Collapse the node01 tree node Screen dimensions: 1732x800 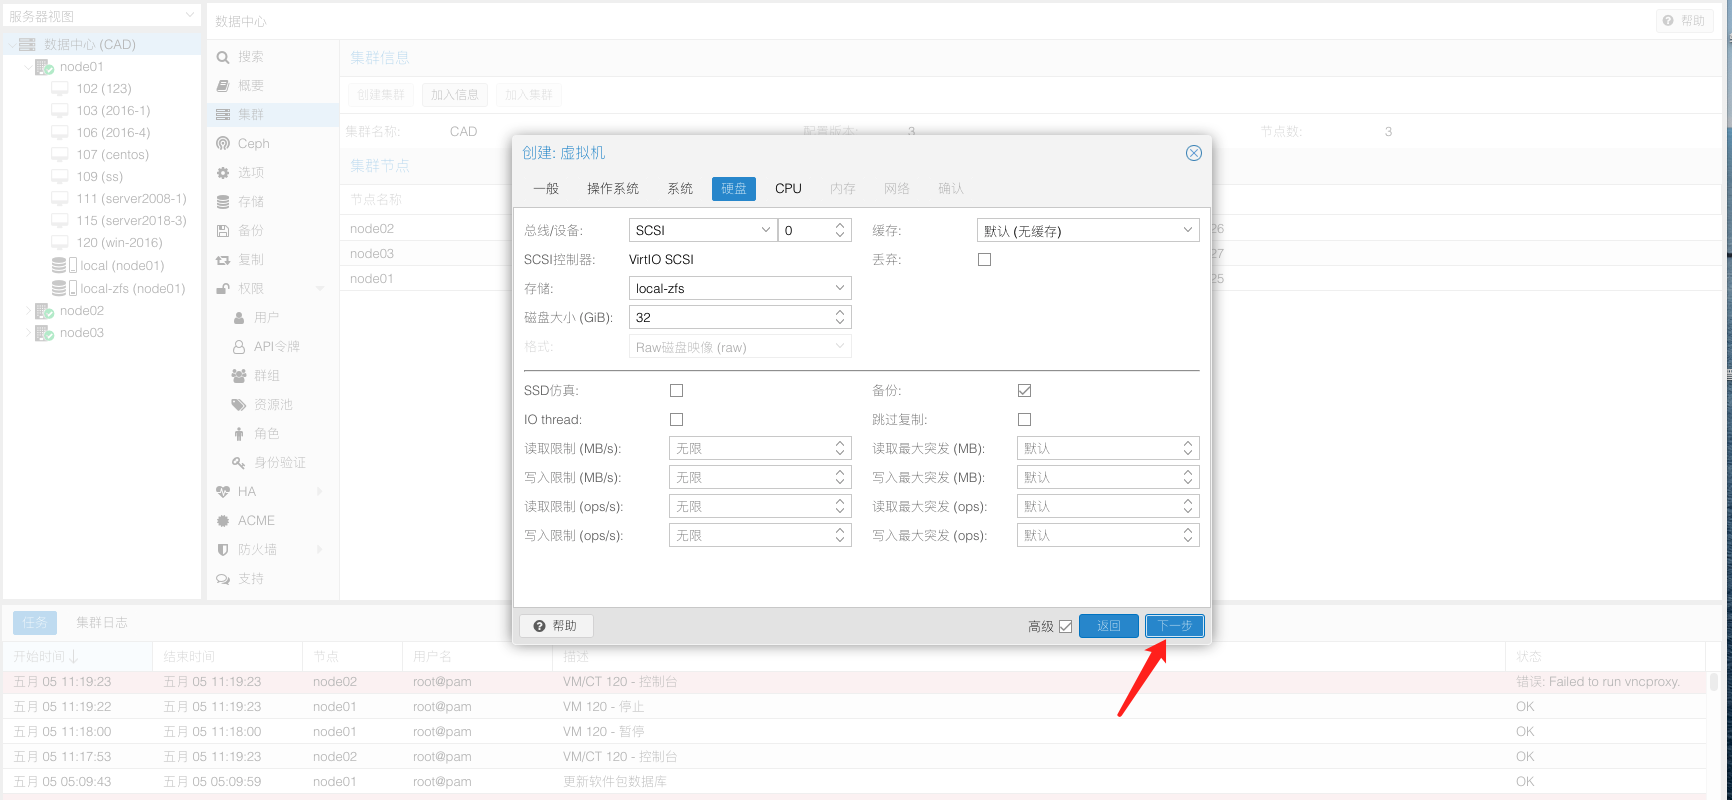point(28,67)
